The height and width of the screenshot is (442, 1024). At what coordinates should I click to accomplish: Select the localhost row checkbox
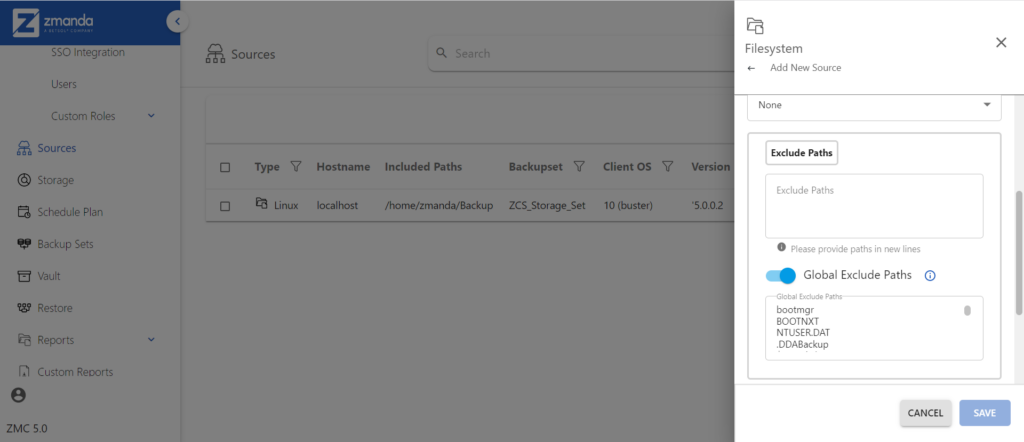[x=225, y=206]
